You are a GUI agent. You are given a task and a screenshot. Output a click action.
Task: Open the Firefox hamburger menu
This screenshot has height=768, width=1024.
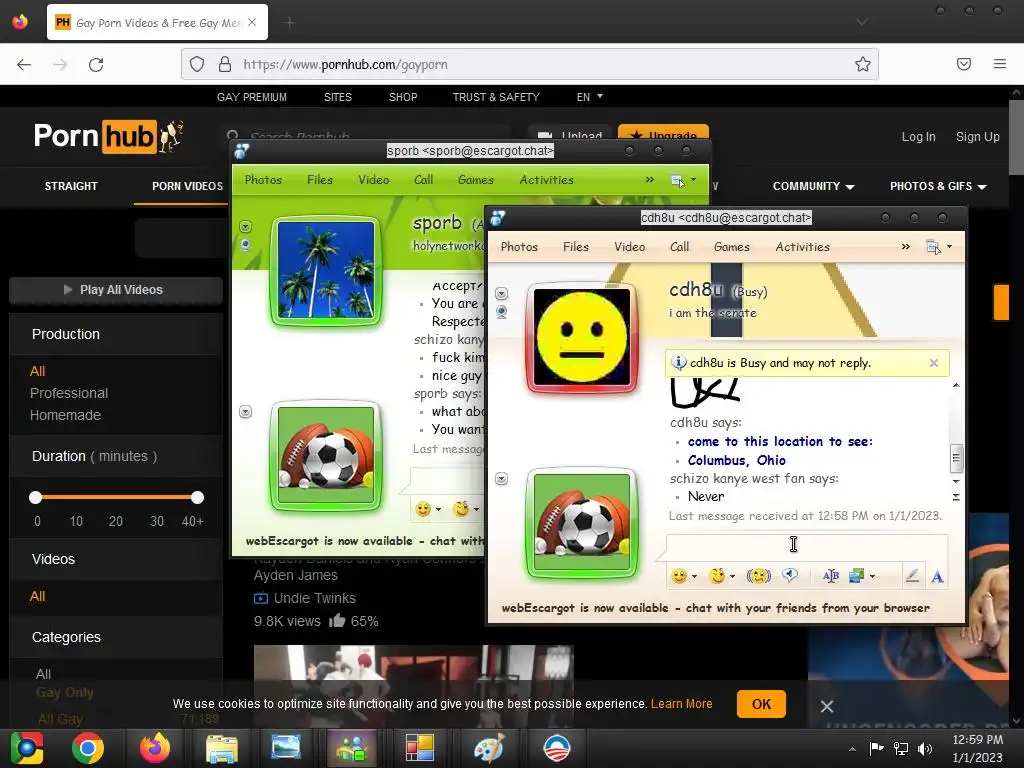coord(1000,64)
